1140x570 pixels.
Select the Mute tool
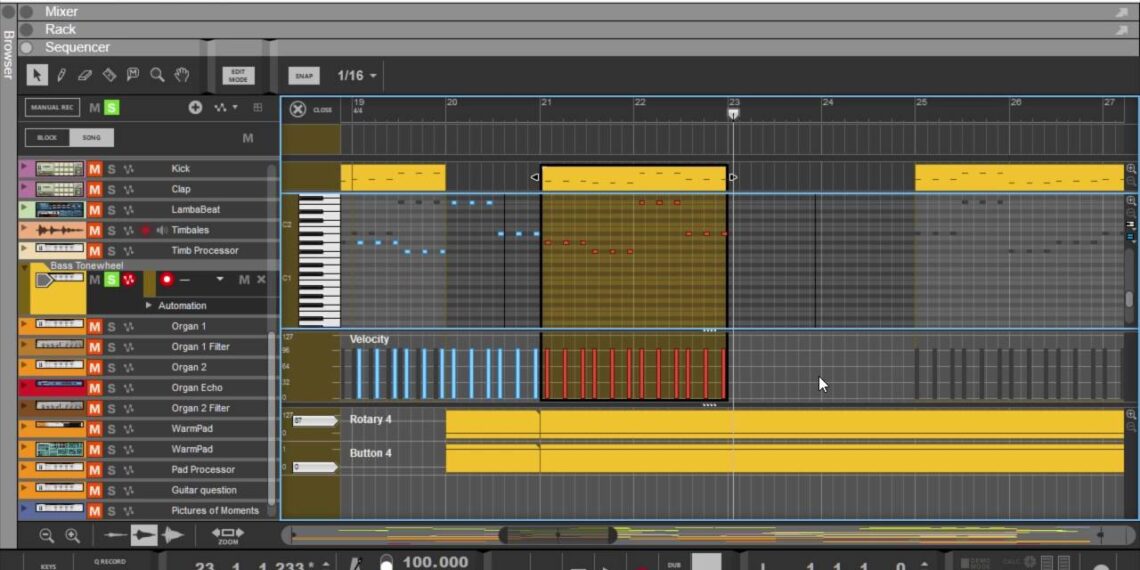[133, 75]
